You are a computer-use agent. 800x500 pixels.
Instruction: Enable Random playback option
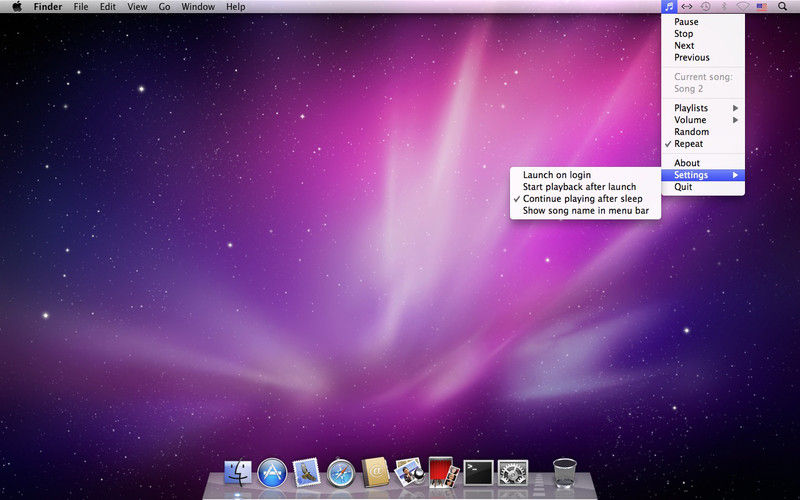703,132
